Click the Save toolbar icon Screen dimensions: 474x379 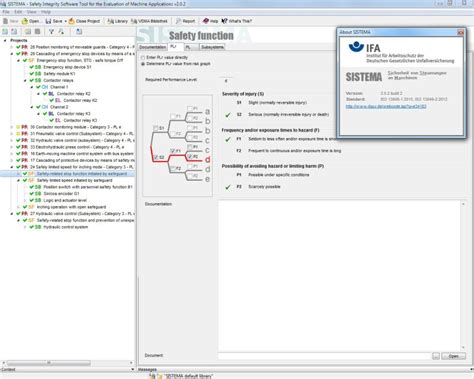pyautogui.click(x=48, y=21)
